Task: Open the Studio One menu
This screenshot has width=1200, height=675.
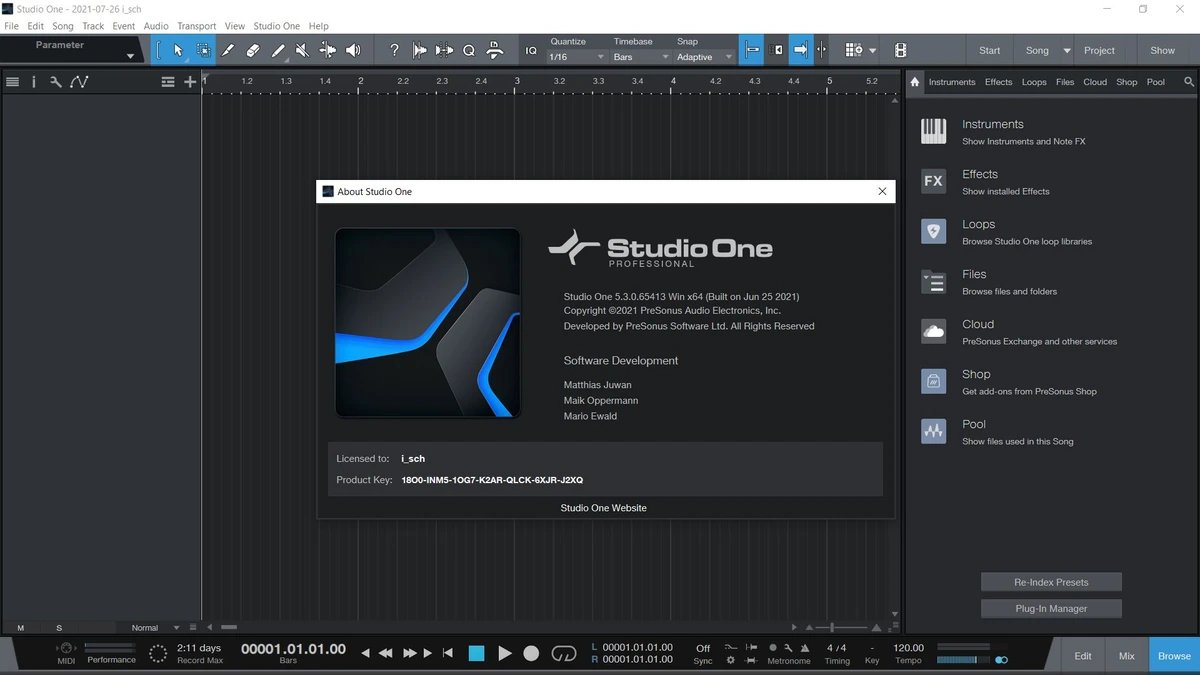Action: [x=276, y=26]
